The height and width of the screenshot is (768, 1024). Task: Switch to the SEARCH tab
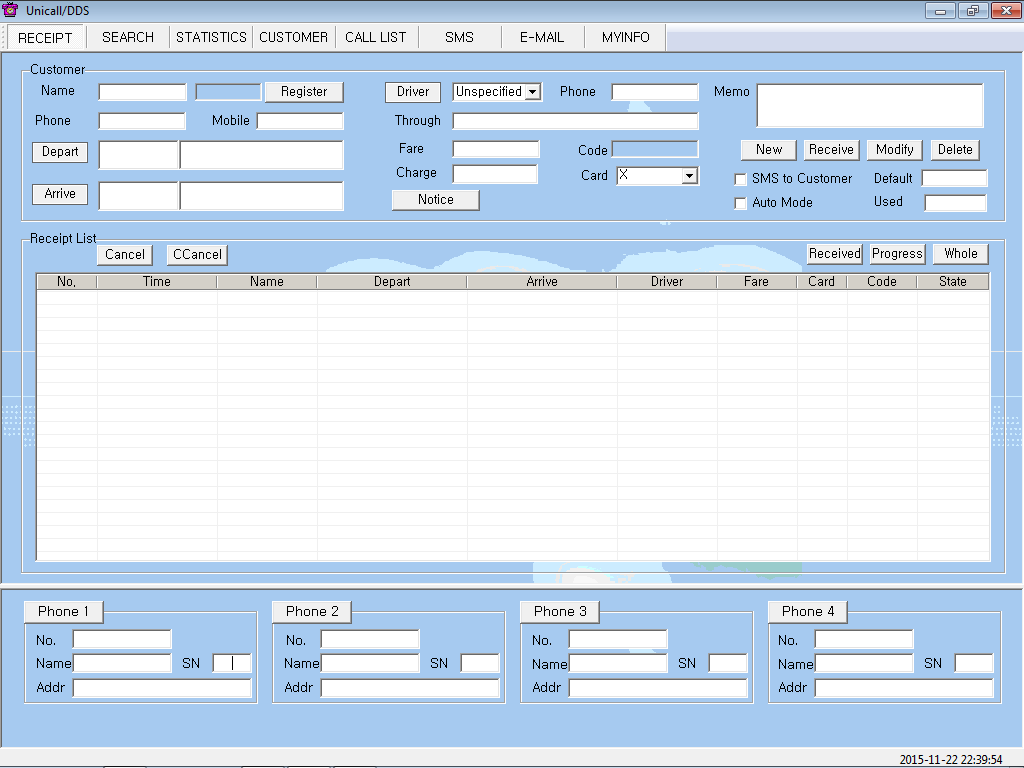click(x=128, y=37)
